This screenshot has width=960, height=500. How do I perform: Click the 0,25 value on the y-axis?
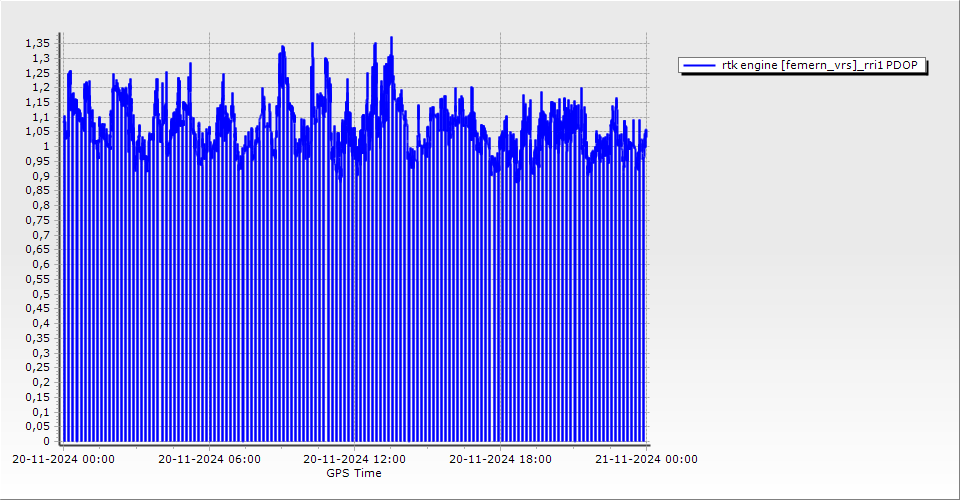tap(38, 368)
